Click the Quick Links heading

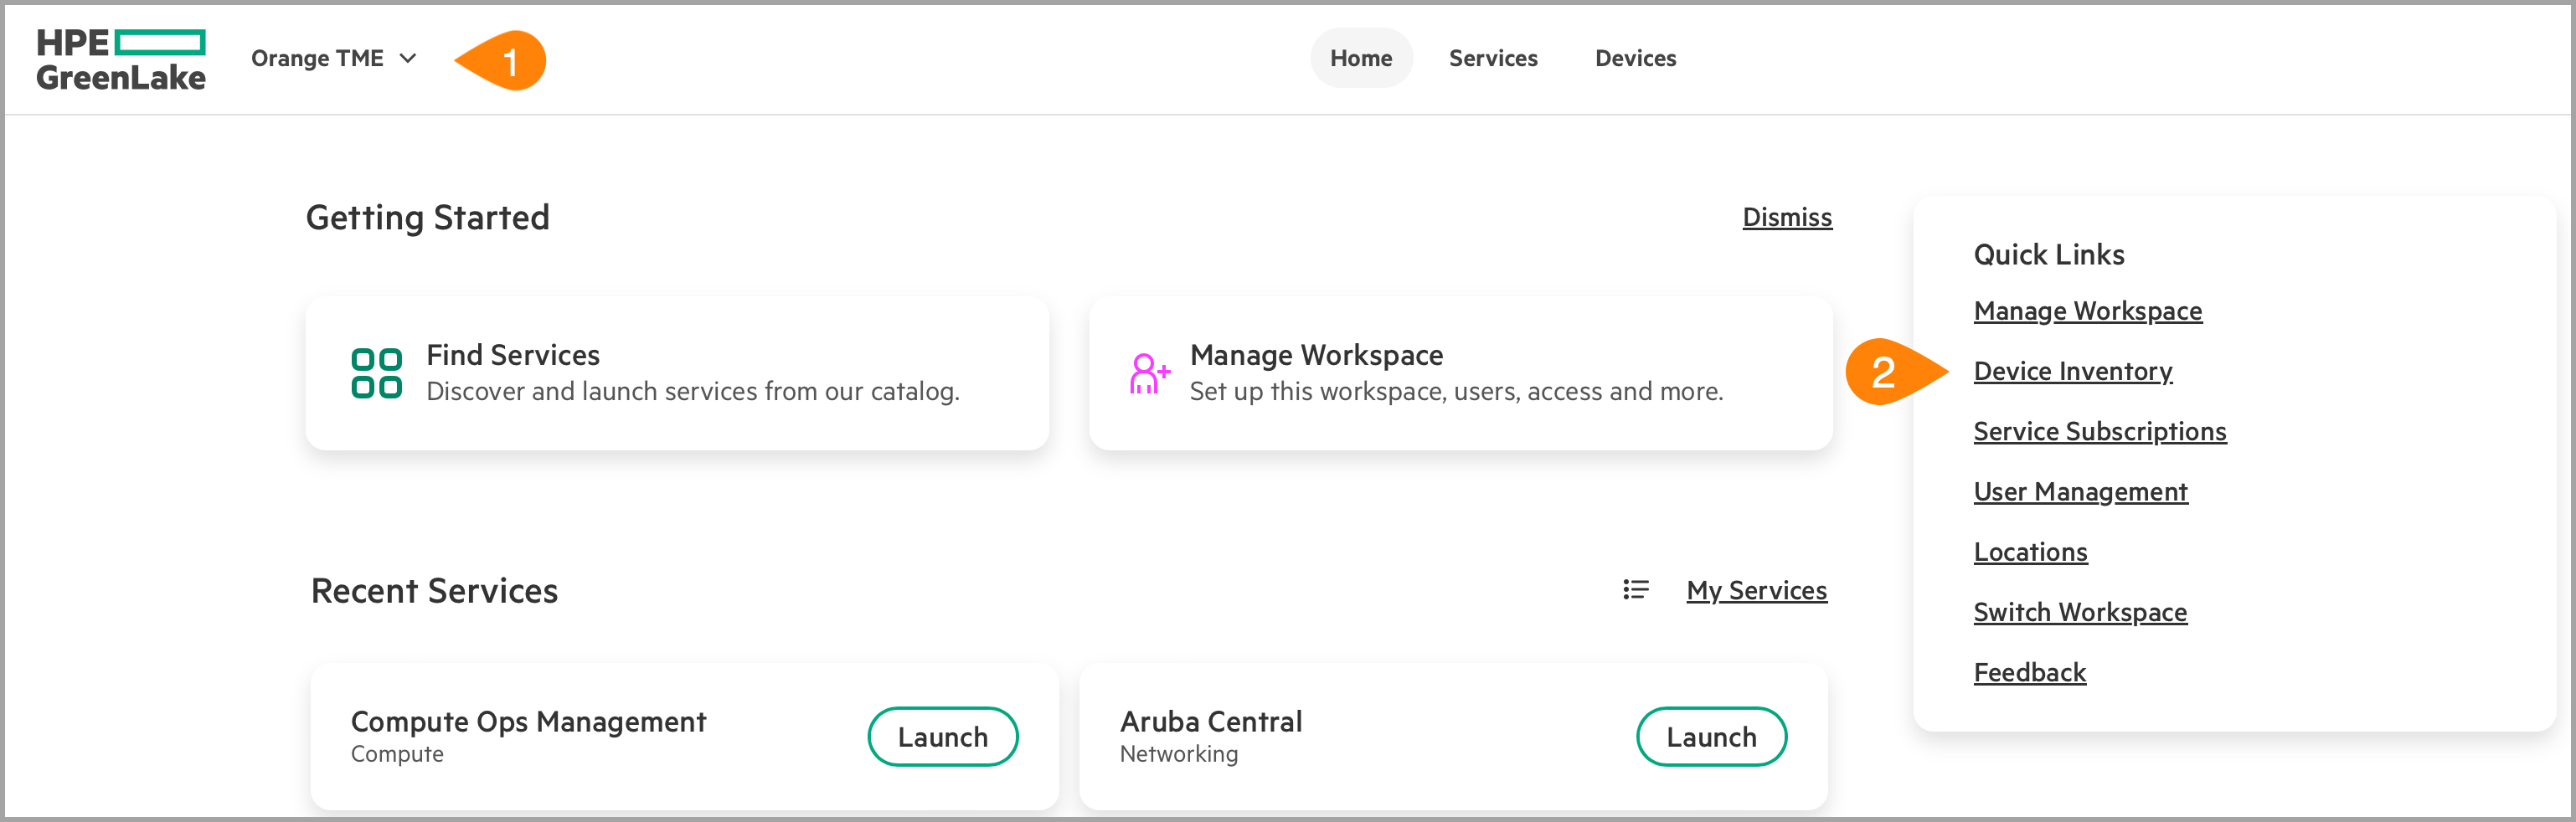2048,254
